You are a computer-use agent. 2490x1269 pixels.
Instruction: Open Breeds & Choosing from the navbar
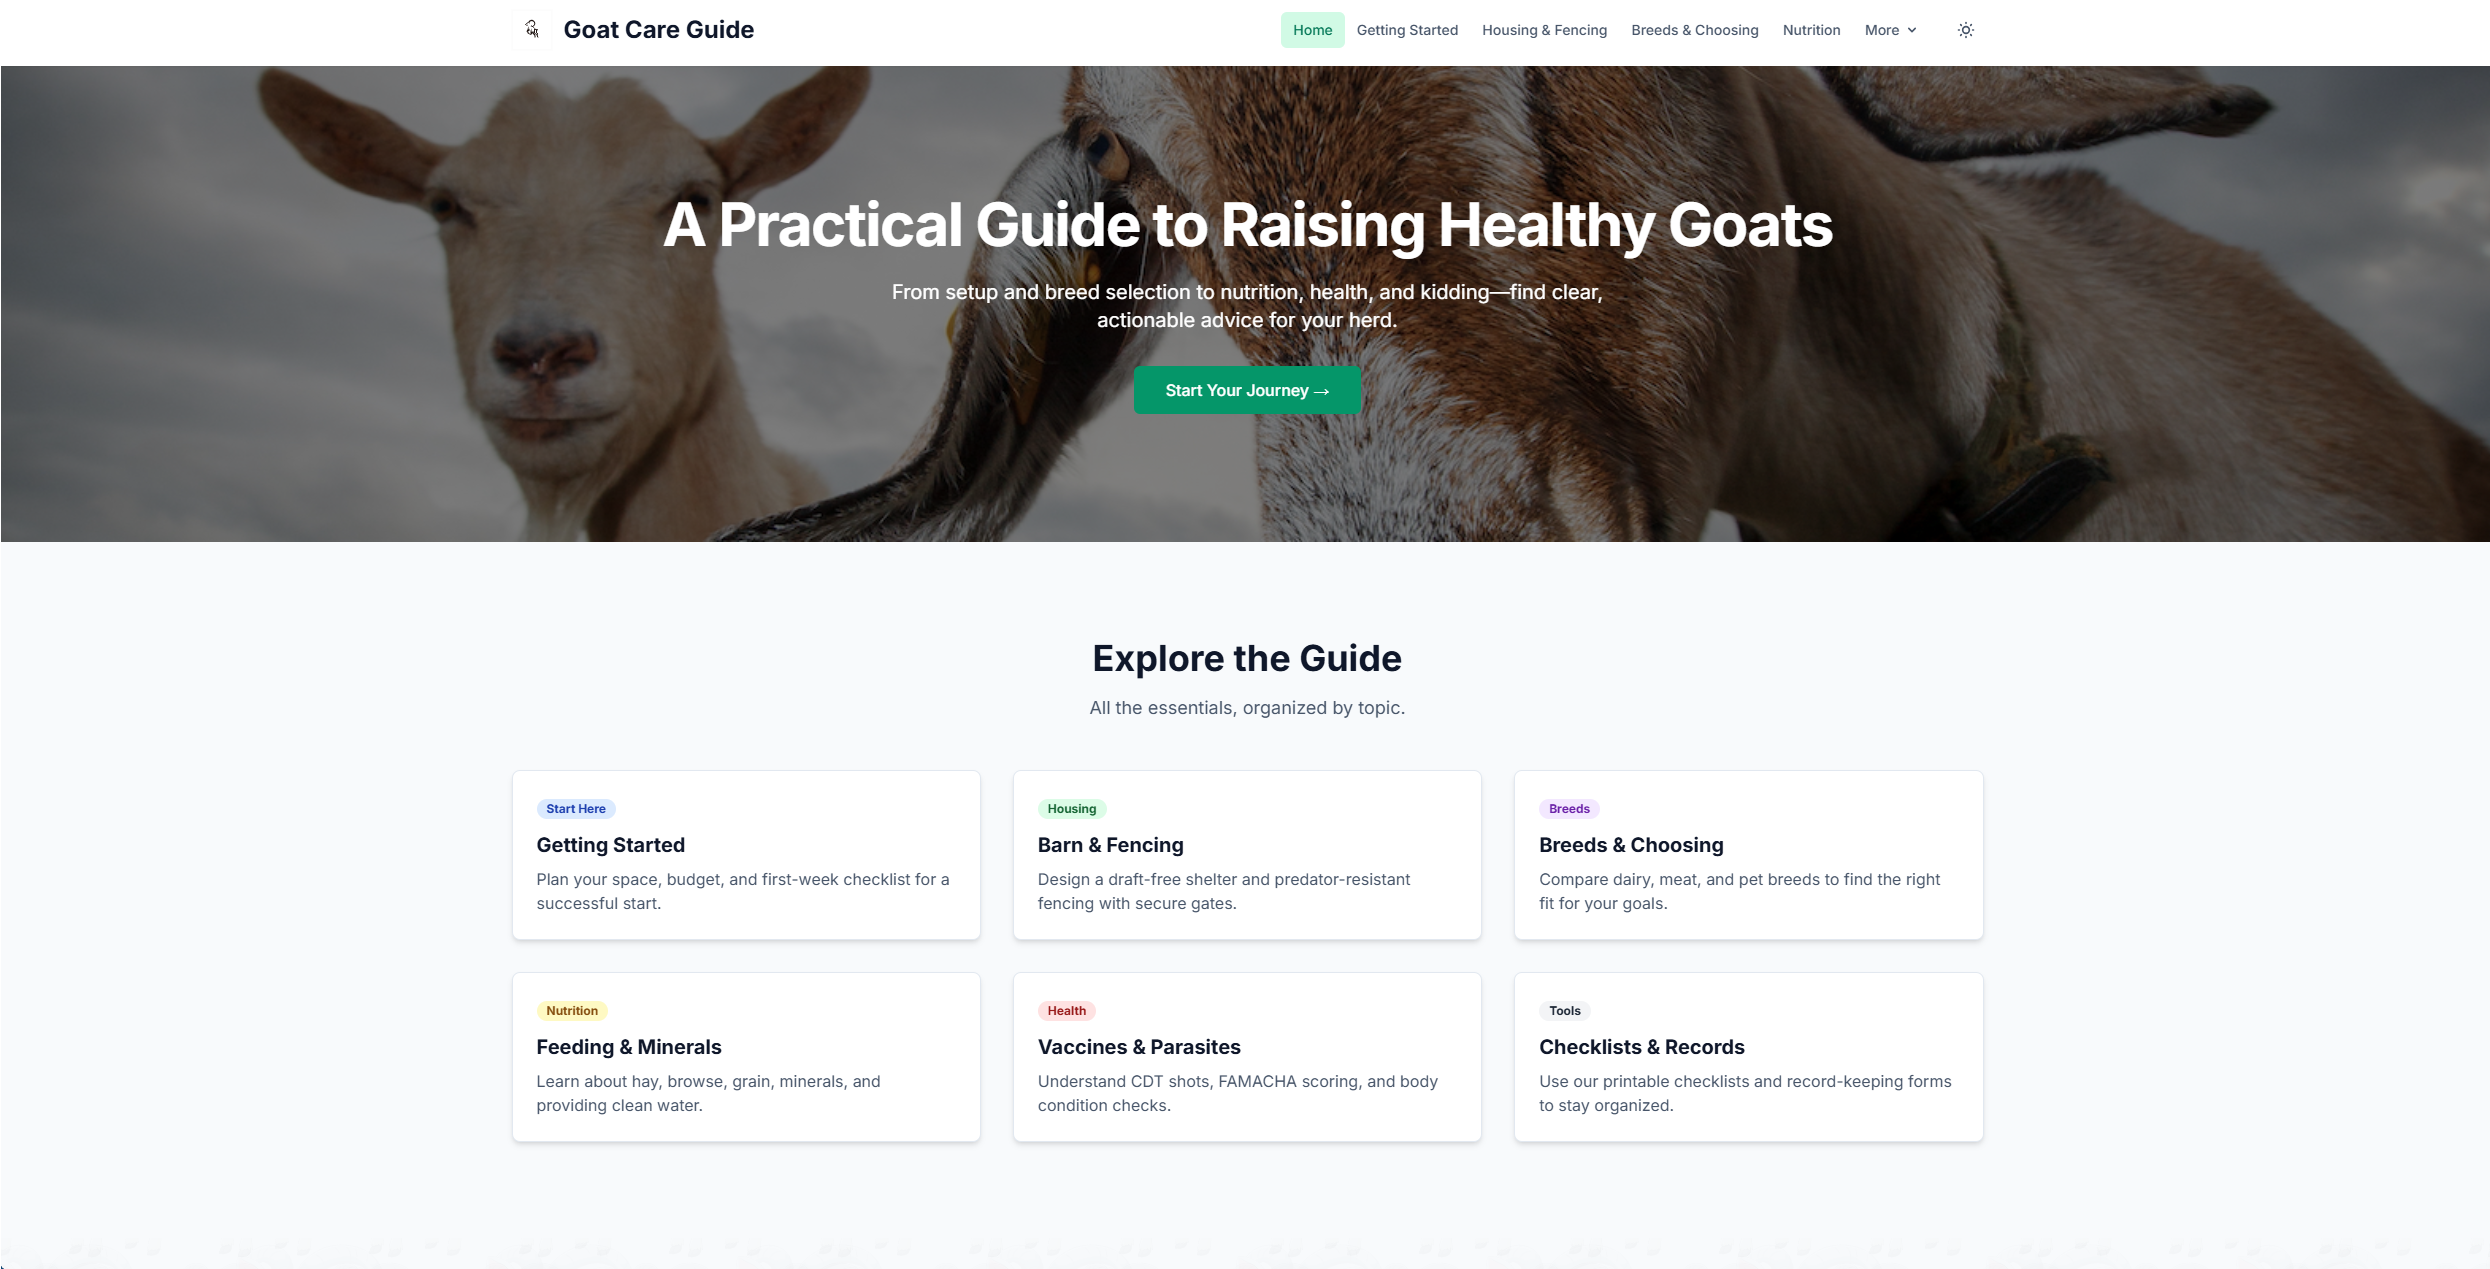click(x=1694, y=30)
